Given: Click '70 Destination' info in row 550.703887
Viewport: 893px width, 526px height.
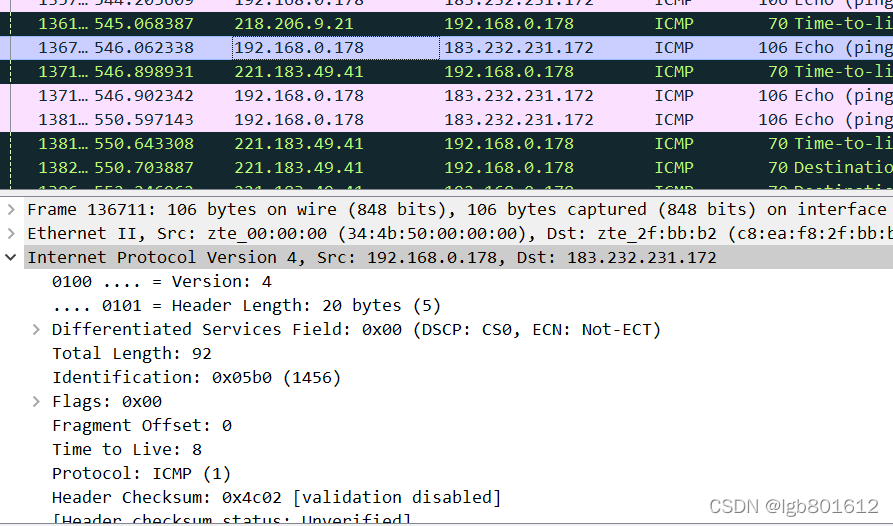Looking at the screenshot, I should point(830,167).
